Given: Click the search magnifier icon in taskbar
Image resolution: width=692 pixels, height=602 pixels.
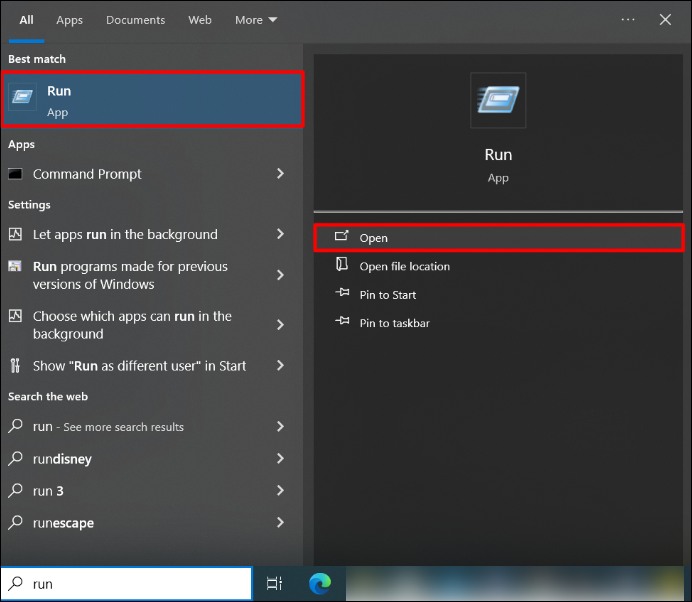Looking at the screenshot, I should [x=16, y=584].
